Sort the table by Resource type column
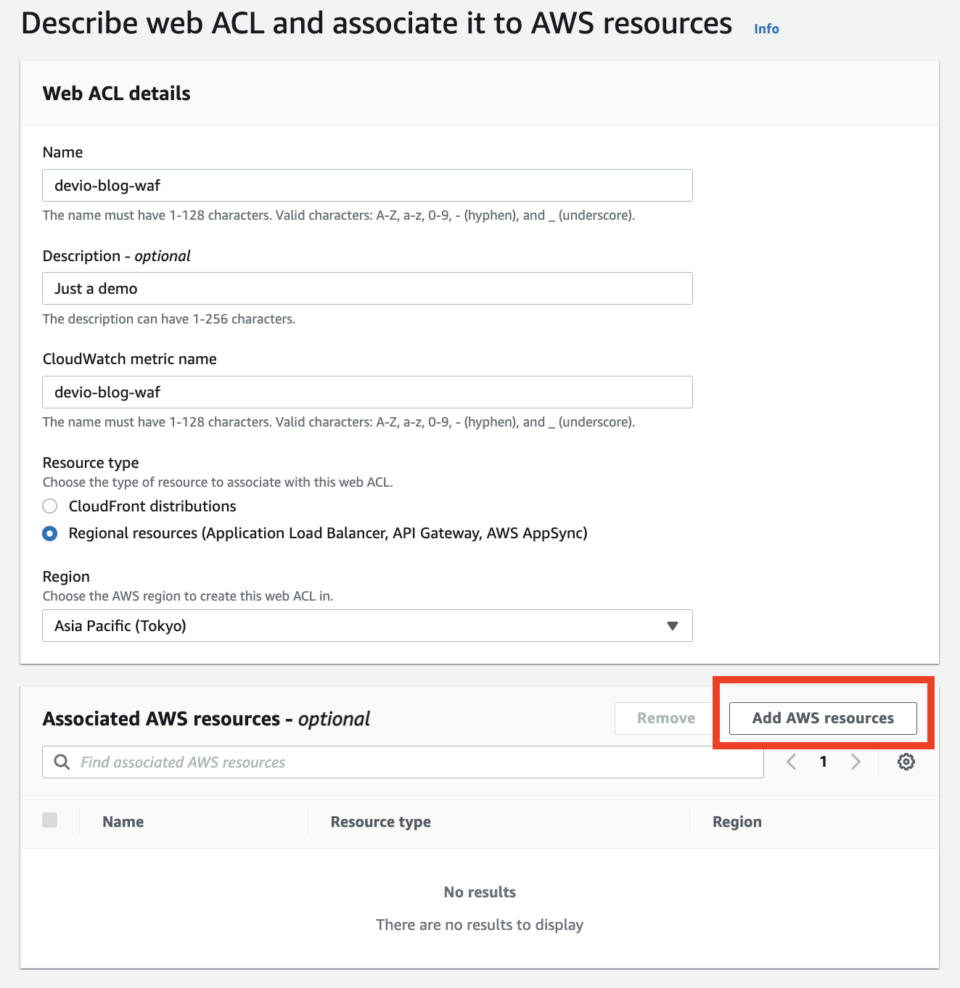960x988 pixels. (380, 821)
